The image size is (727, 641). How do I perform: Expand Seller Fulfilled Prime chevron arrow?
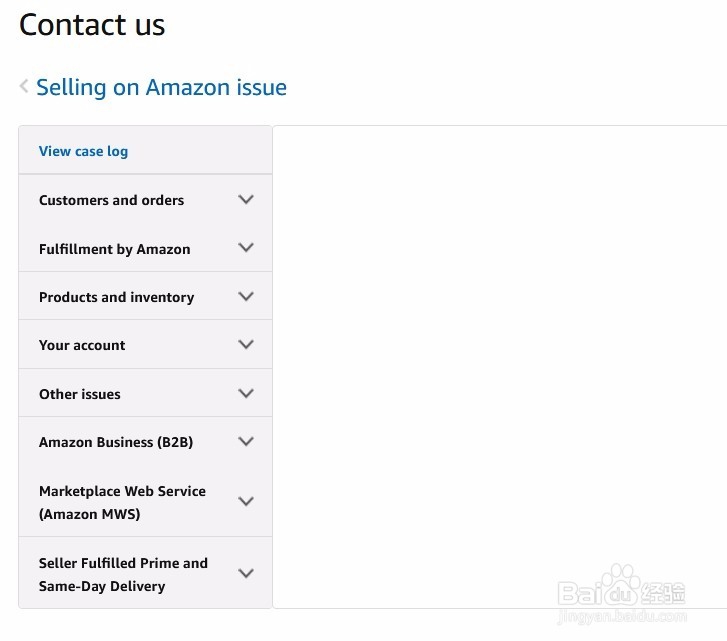(246, 573)
